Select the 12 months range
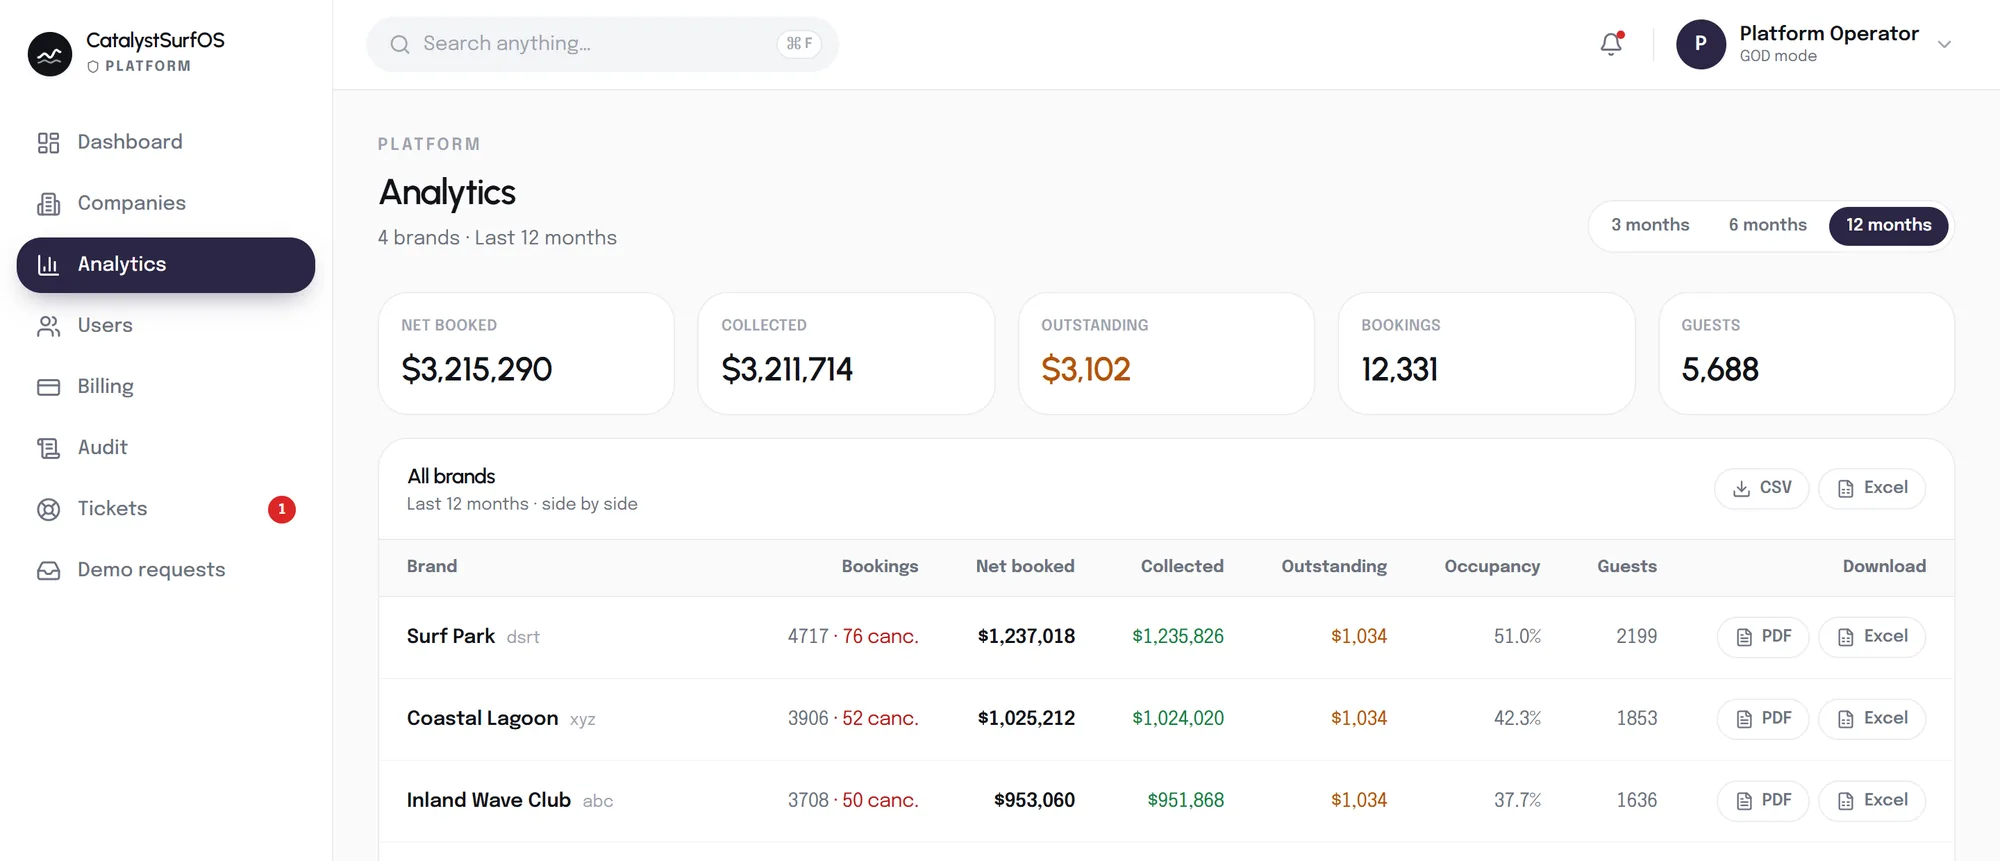 tap(1888, 225)
